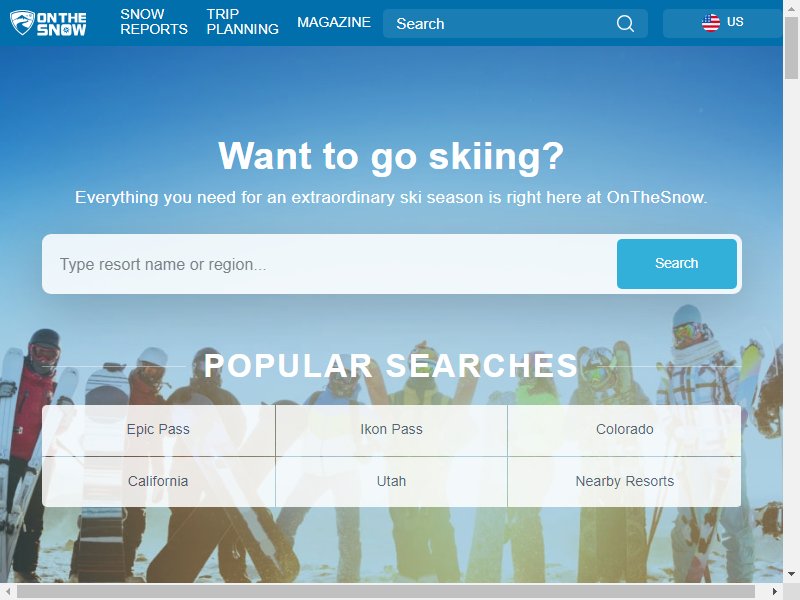Click the OnTheSnow logo
The height and width of the screenshot is (600, 800).
coord(48,23)
